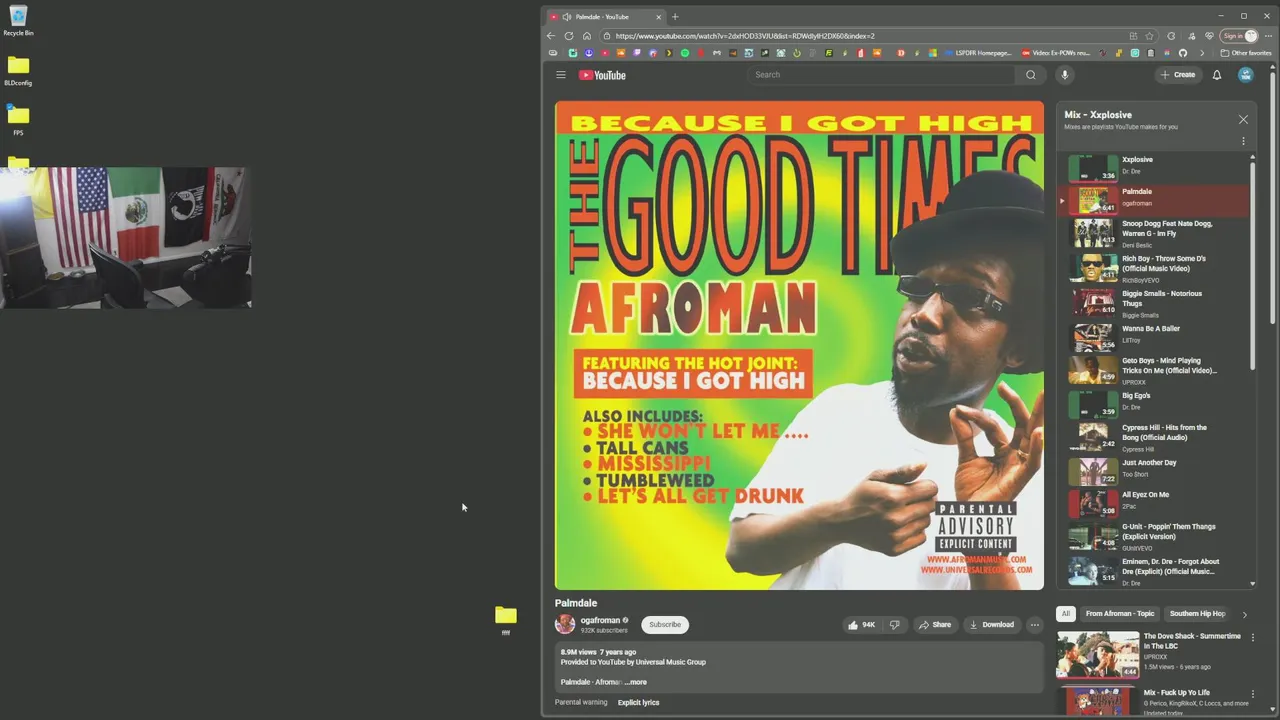Close the Palmdale - YouTube tab
The height and width of the screenshot is (720, 1280).
(658, 17)
